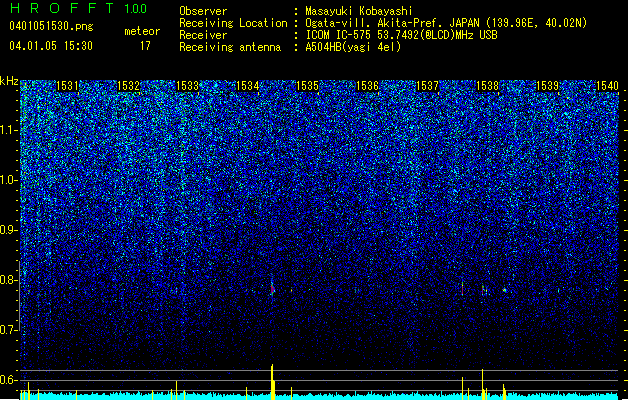Click the HROFFT 1.0.0 title text
This screenshot has width=629, height=400.
(78, 8)
